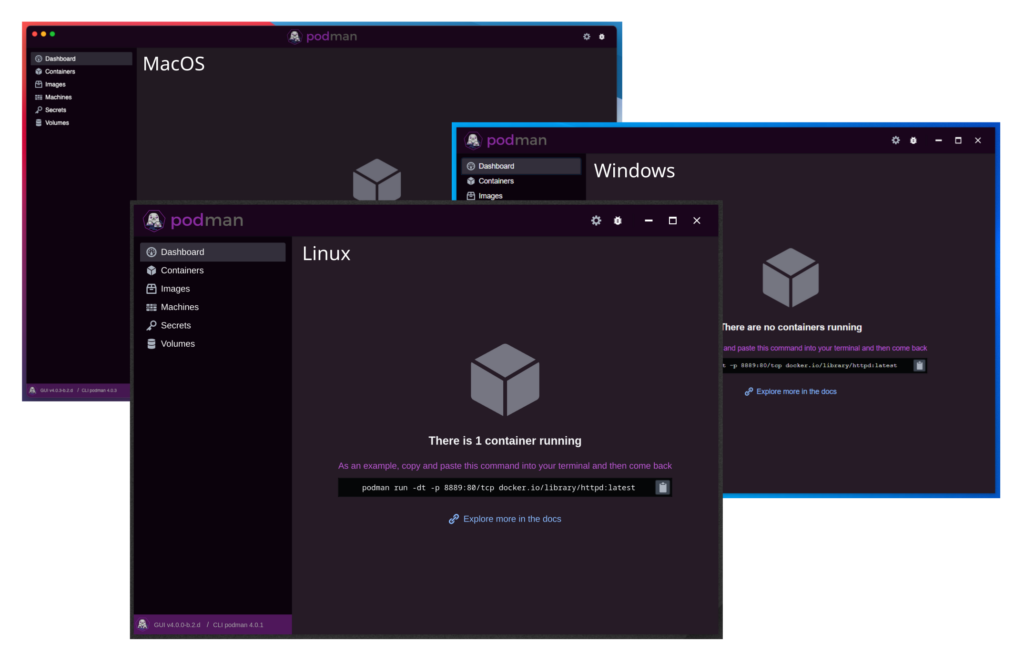Click the gear settings icon in Linux window
The width and height of the screenshot is (1024, 652).
(x=596, y=220)
